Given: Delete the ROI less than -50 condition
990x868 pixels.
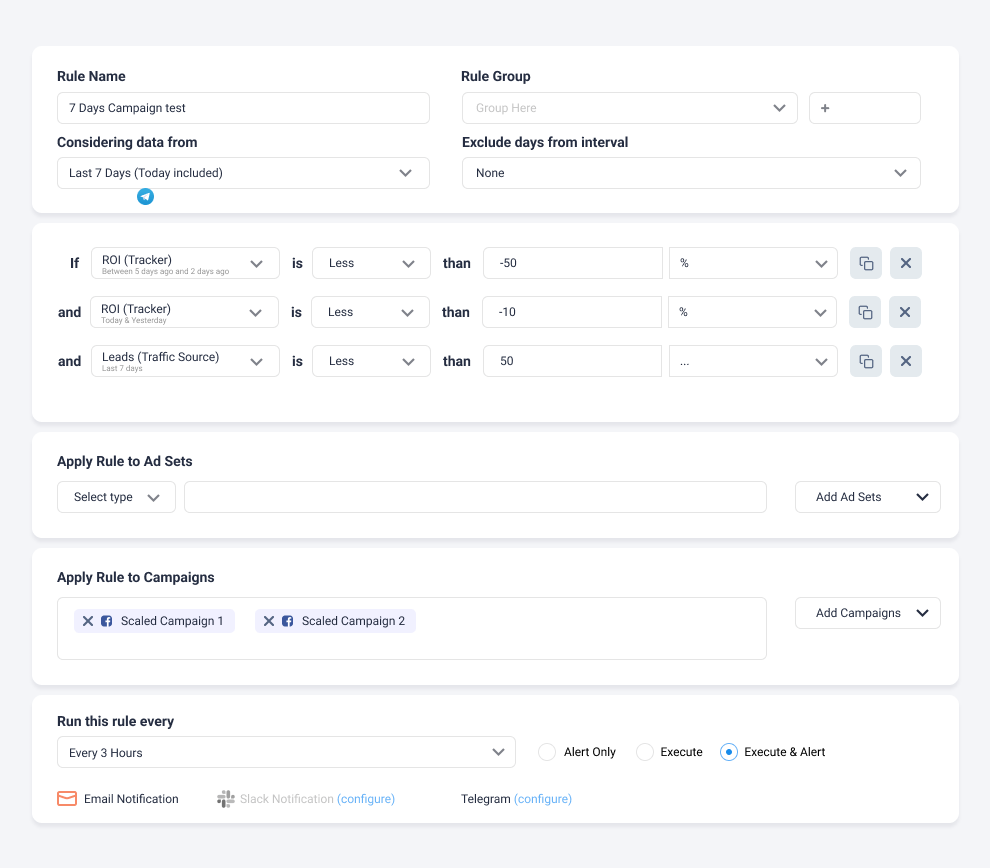Looking at the screenshot, I should click(905, 263).
